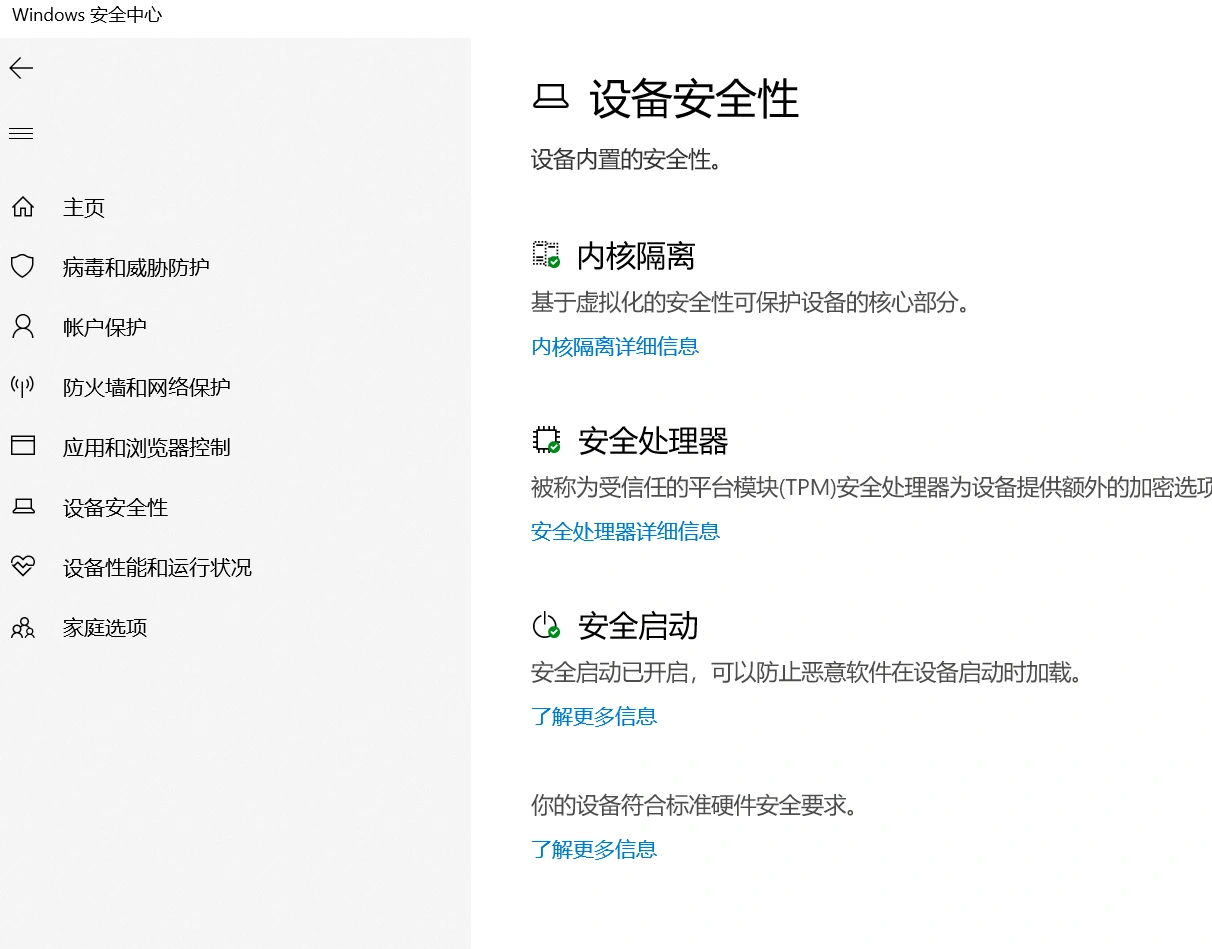Viewport: 1212px width, 949px height.
Task: Click the Windows 安全中心 window title
Action: pyautogui.click(x=87, y=15)
